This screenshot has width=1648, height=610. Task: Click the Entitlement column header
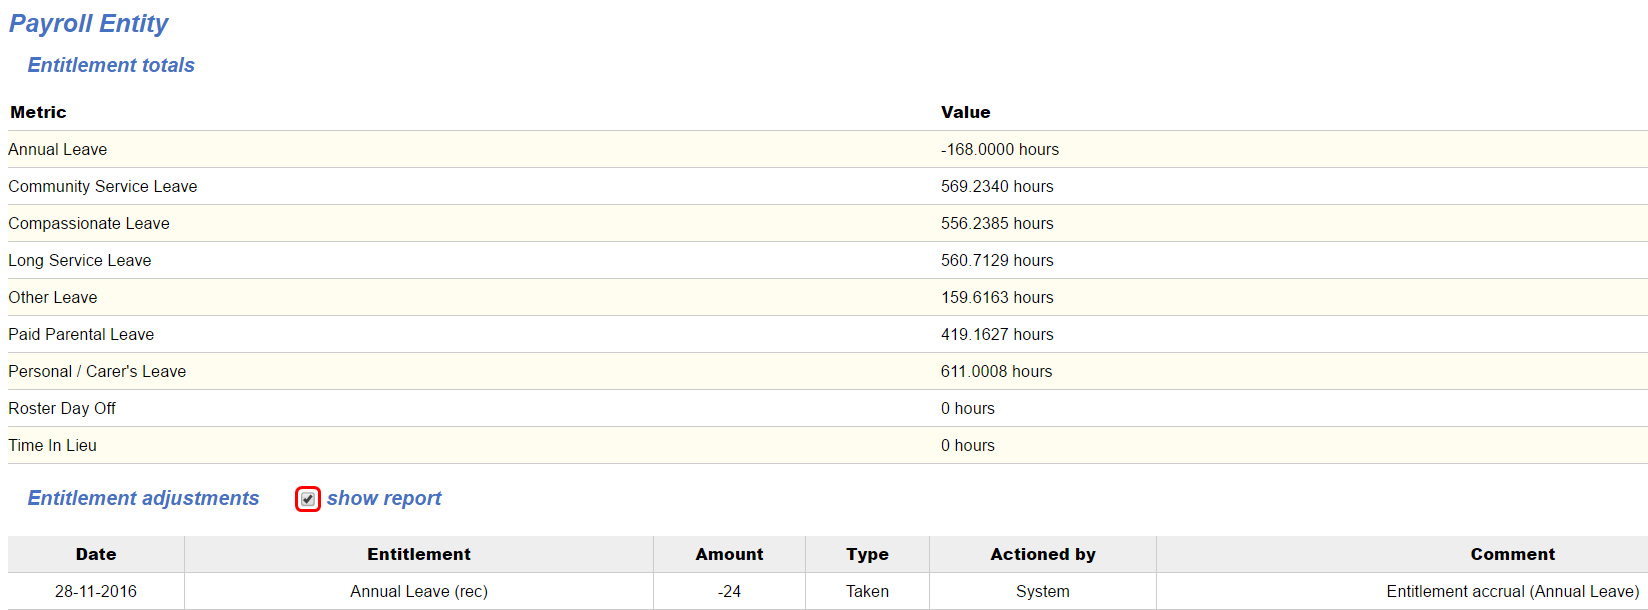click(x=419, y=554)
